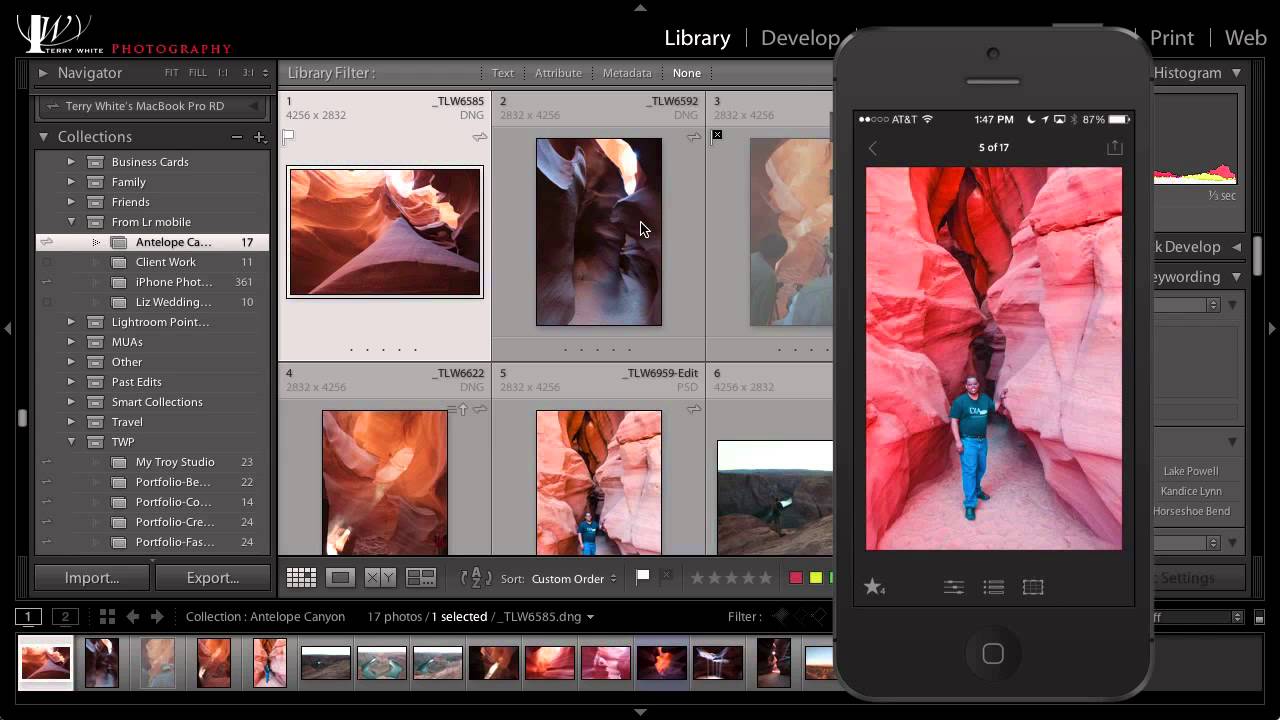Switch to Grid view in the toolbar
The image size is (1280, 720).
[301, 578]
